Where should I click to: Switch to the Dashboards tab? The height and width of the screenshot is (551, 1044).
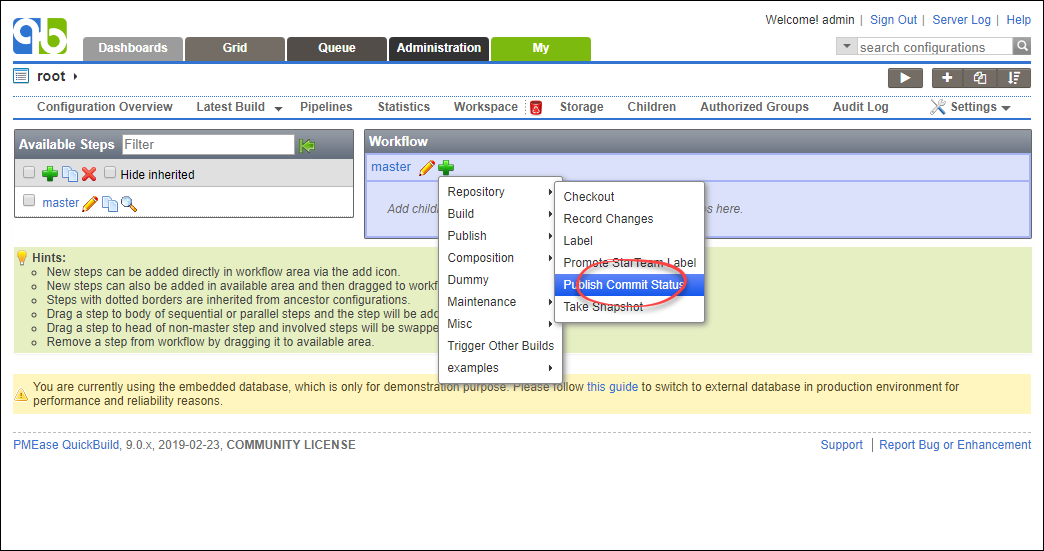132,49
